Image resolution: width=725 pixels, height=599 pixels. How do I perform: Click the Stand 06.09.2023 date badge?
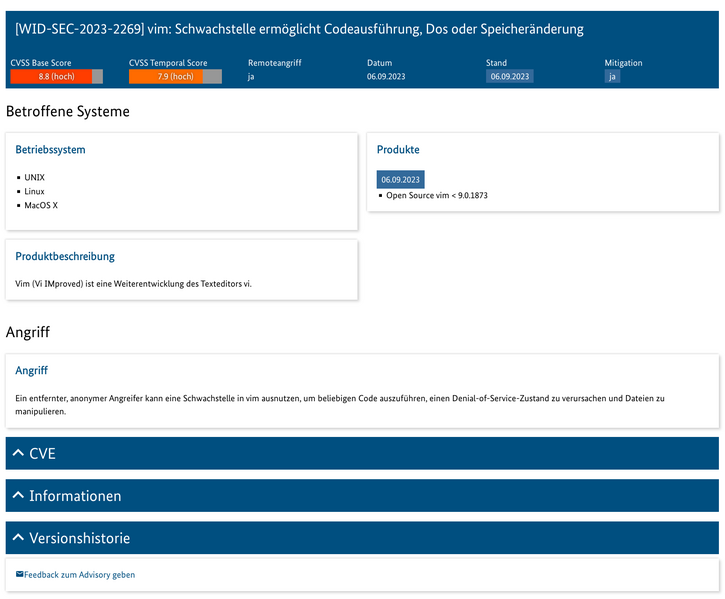510,76
